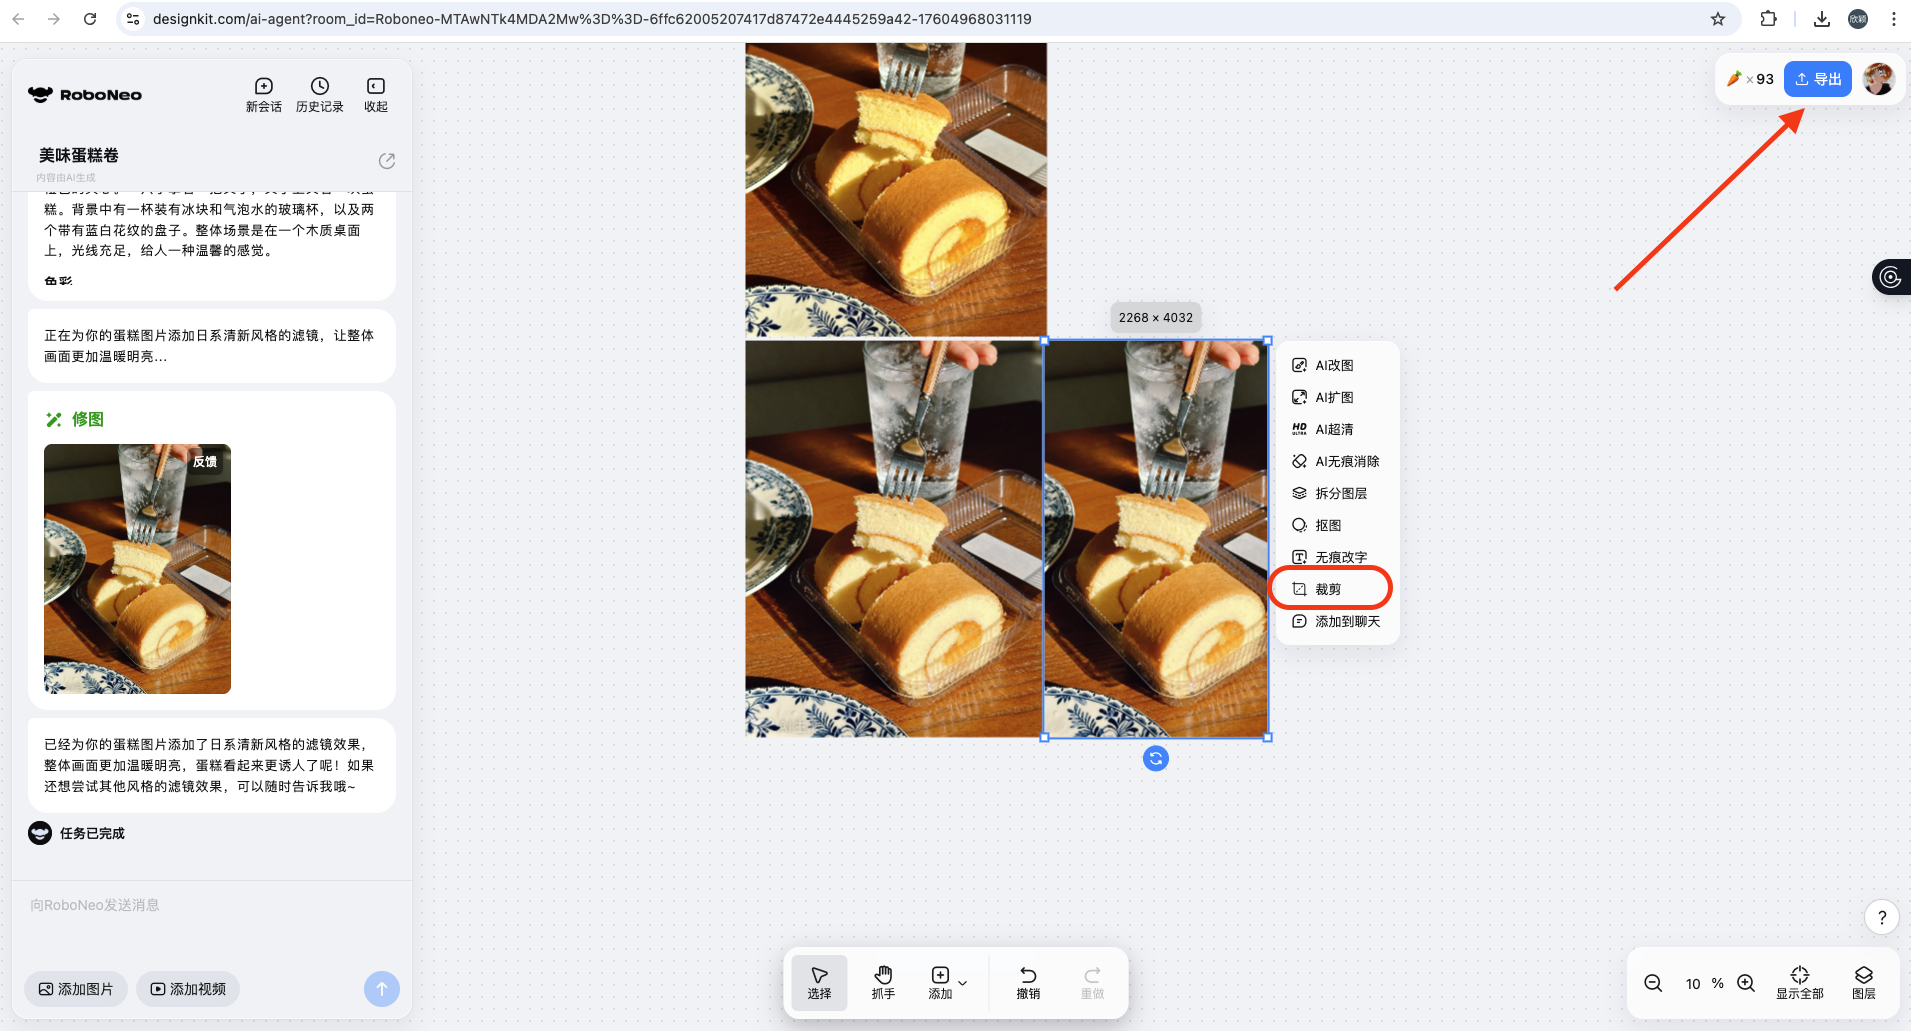Open the layers (图层) panel
The width and height of the screenshot is (1911, 1031).
1863,982
